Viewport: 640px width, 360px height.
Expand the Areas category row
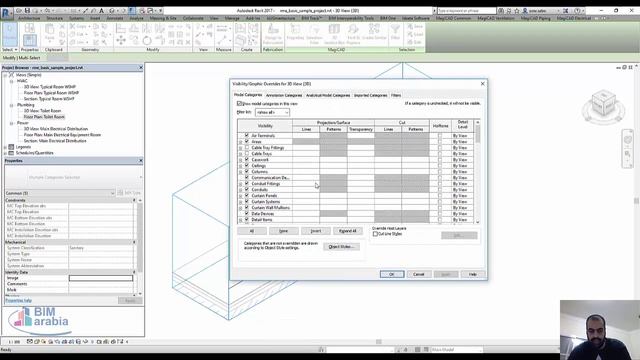pyautogui.click(x=241, y=142)
